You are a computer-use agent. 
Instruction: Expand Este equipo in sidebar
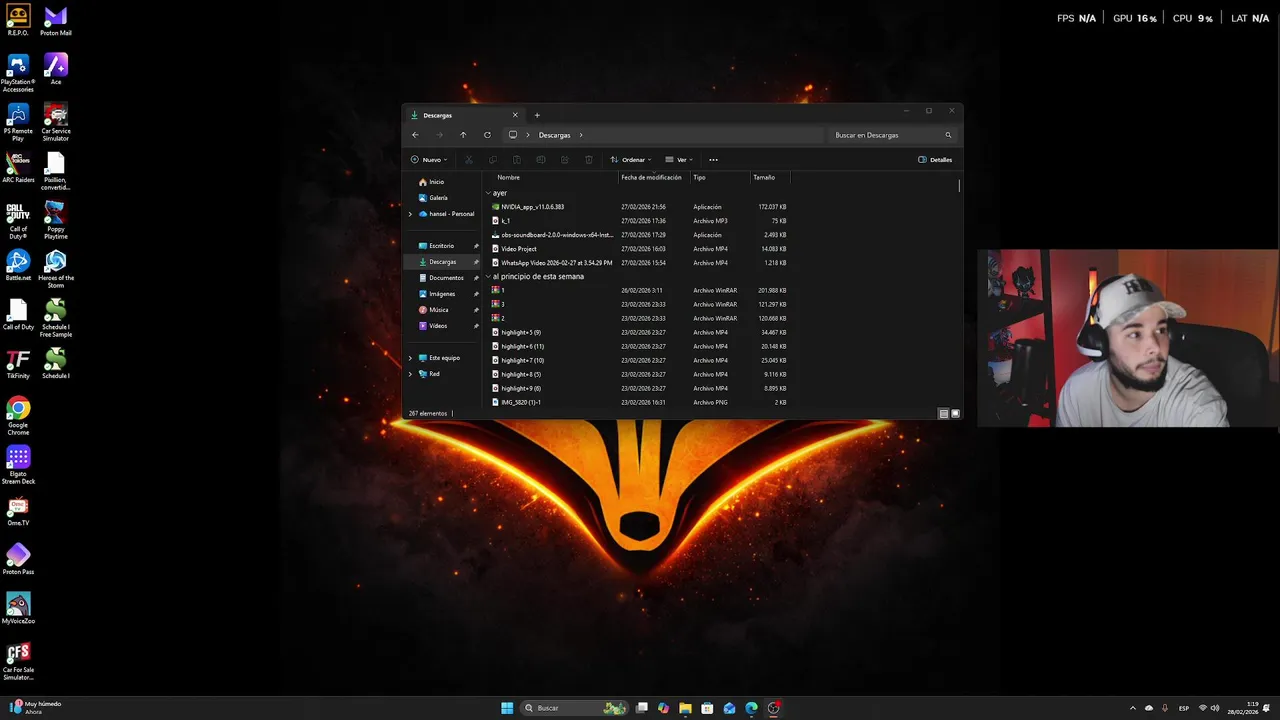tap(410, 358)
